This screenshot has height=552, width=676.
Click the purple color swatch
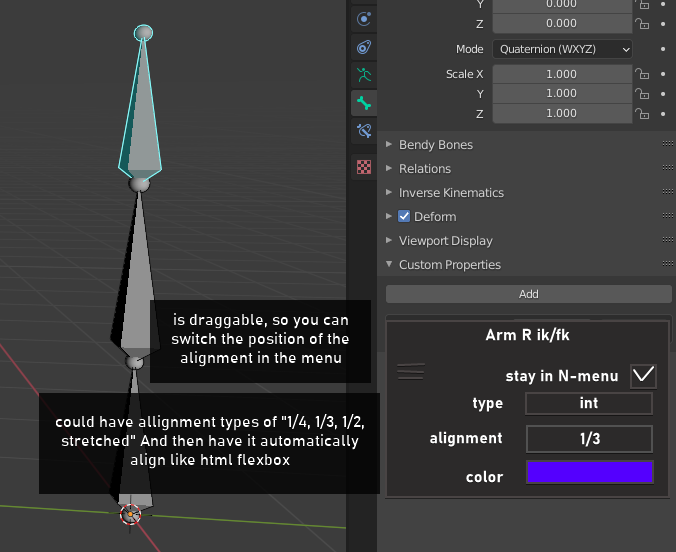point(590,472)
